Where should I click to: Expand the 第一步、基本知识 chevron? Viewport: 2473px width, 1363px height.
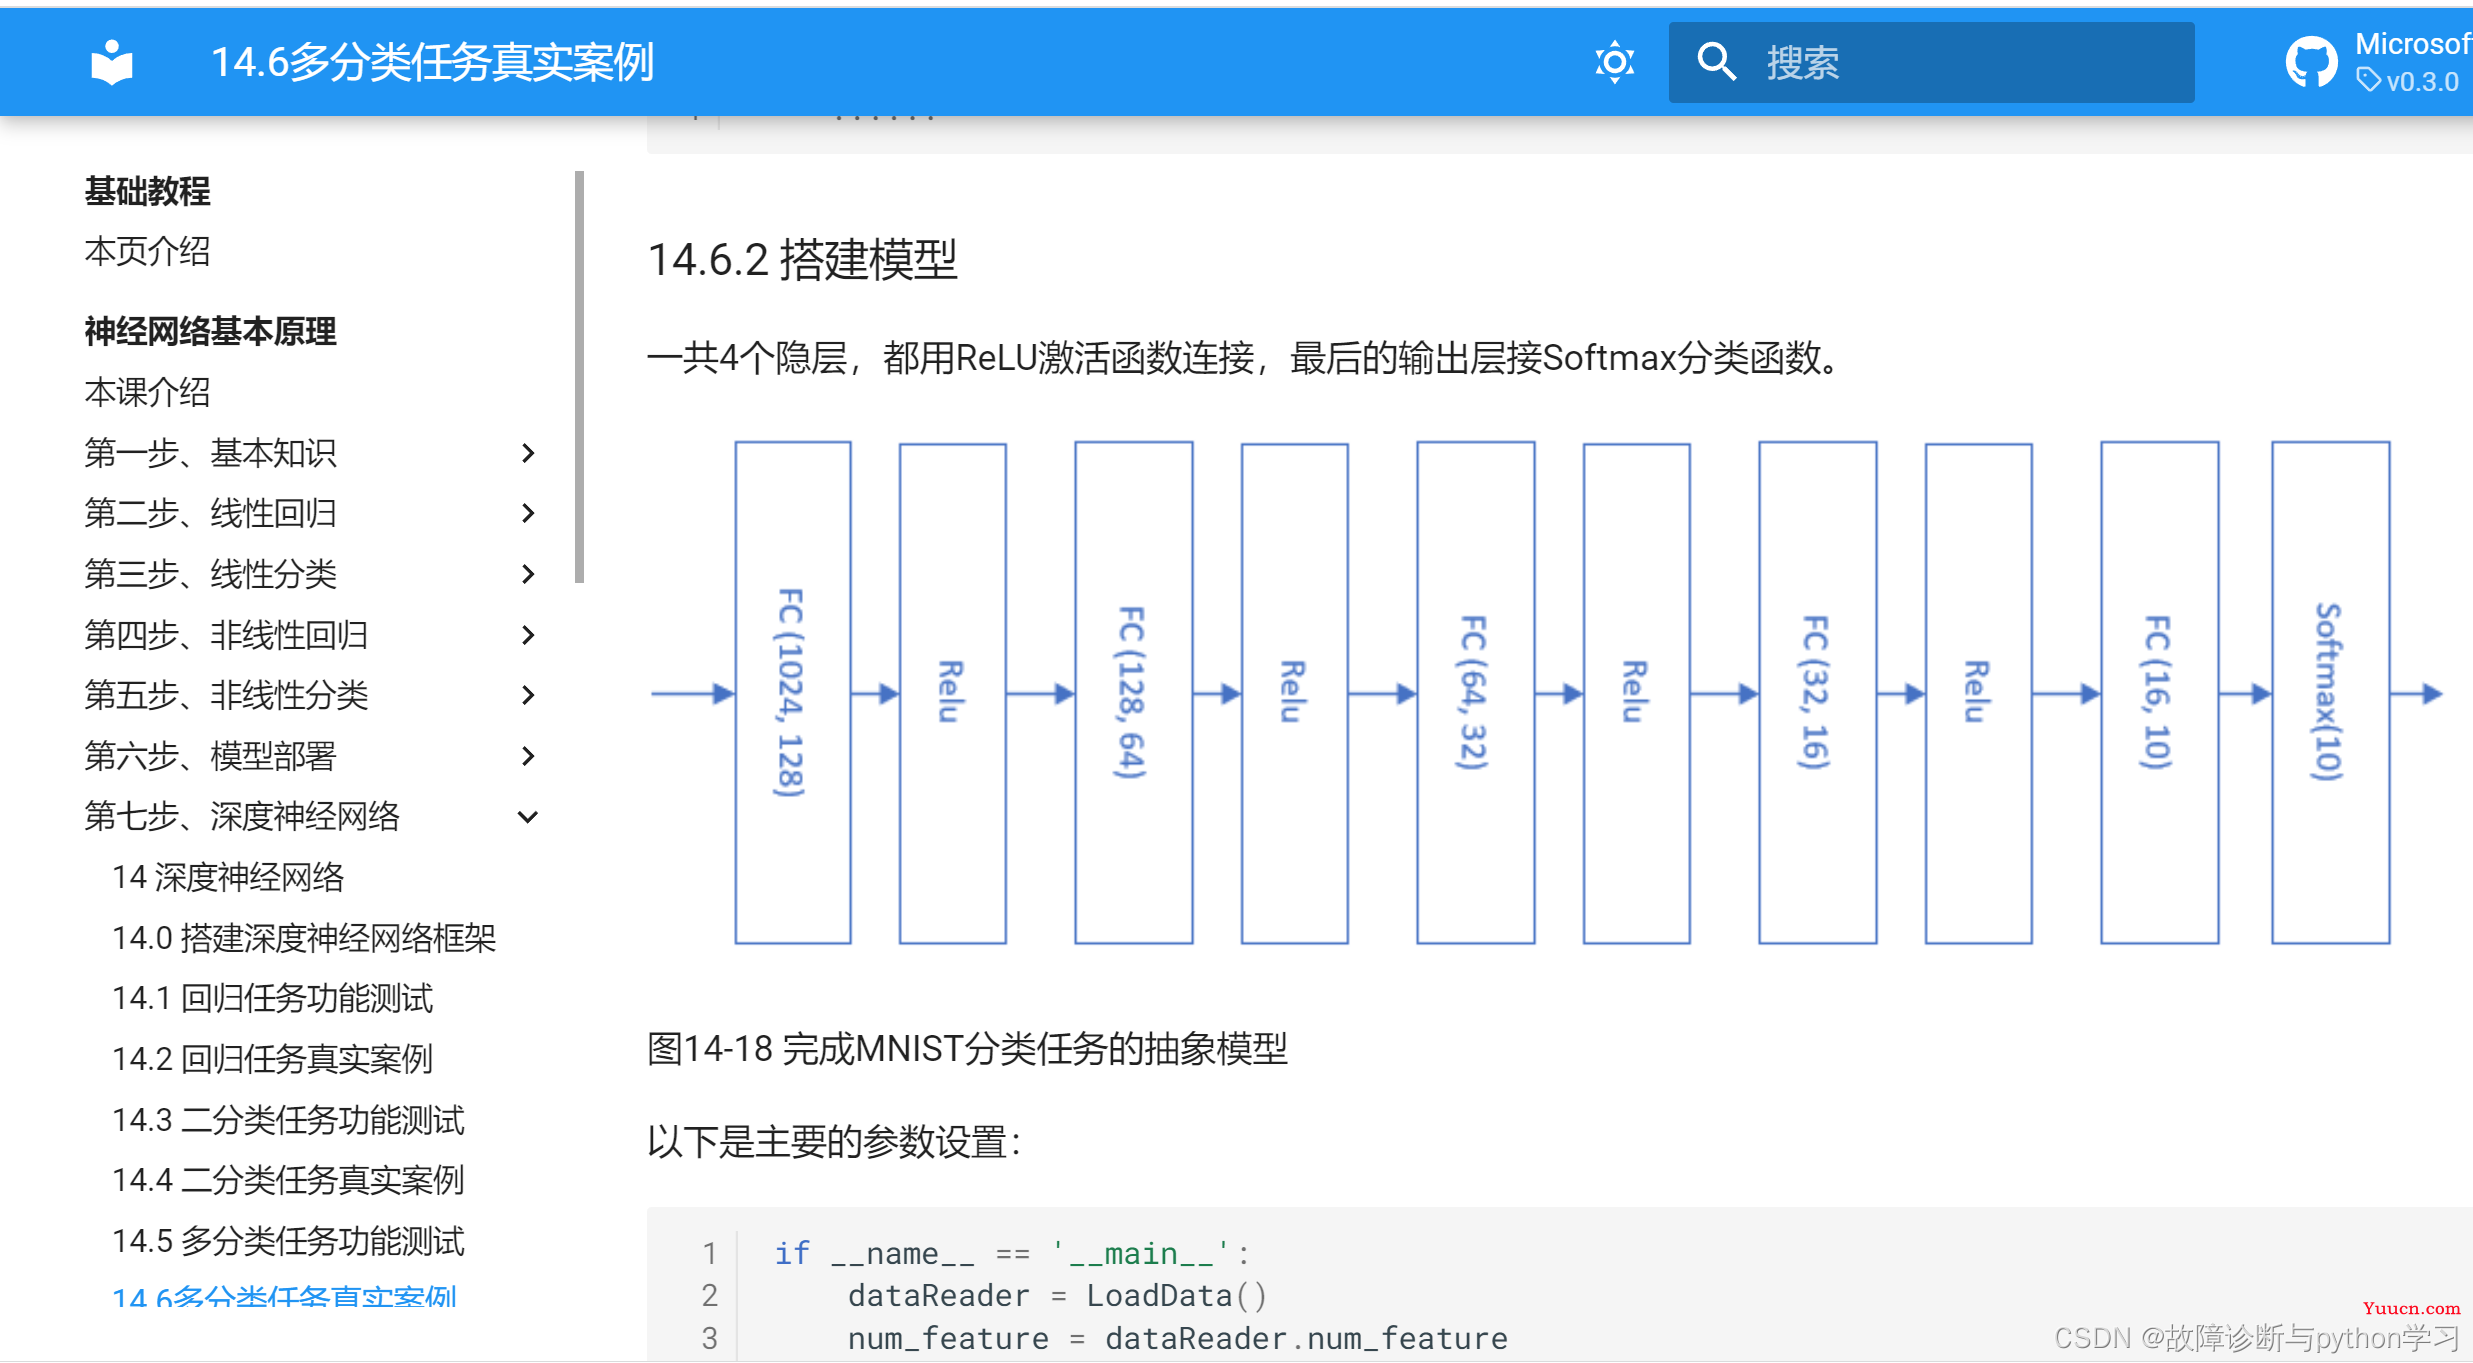pos(528,453)
